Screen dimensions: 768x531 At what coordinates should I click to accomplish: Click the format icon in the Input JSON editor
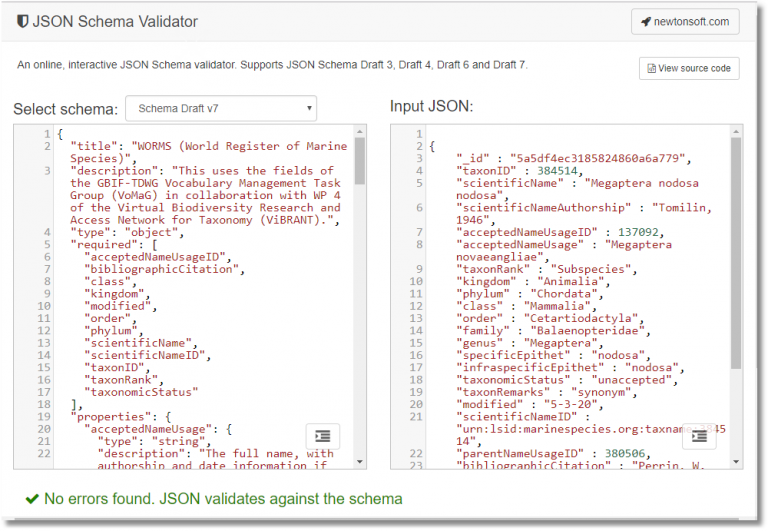tap(699, 437)
